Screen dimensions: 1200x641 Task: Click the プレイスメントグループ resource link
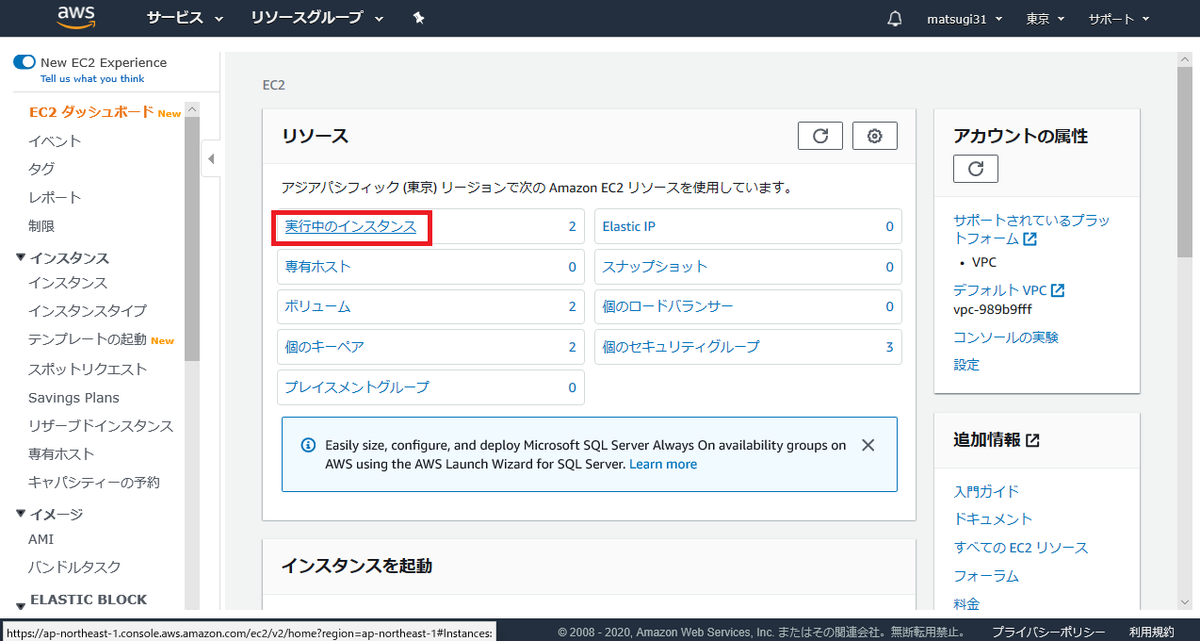pyautogui.click(x=357, y=387)
